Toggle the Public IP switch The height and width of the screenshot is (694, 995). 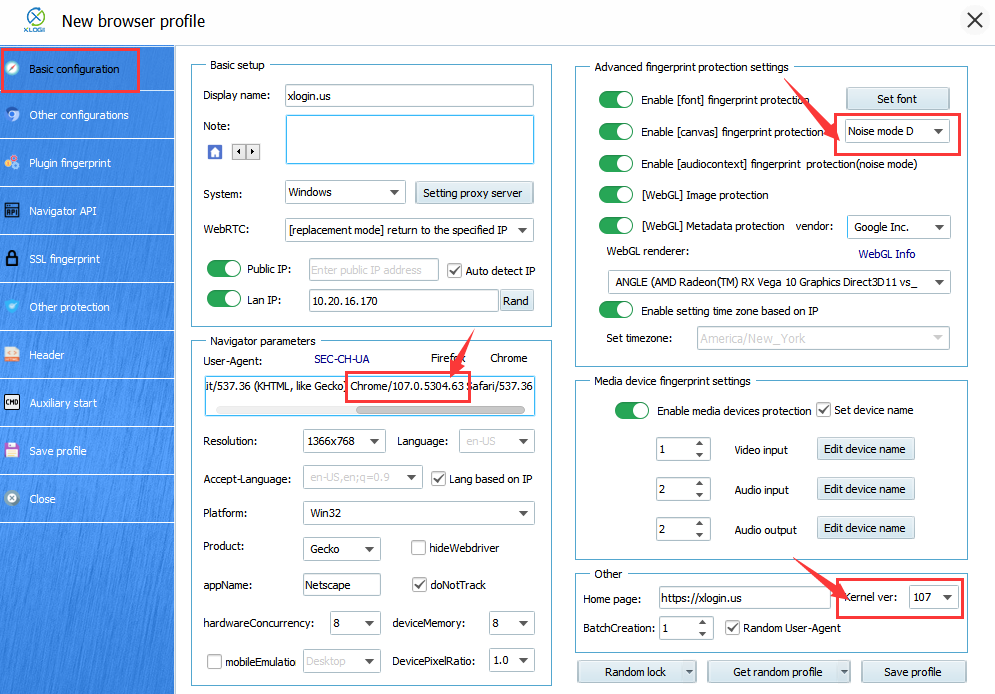[x=223, y=268]
